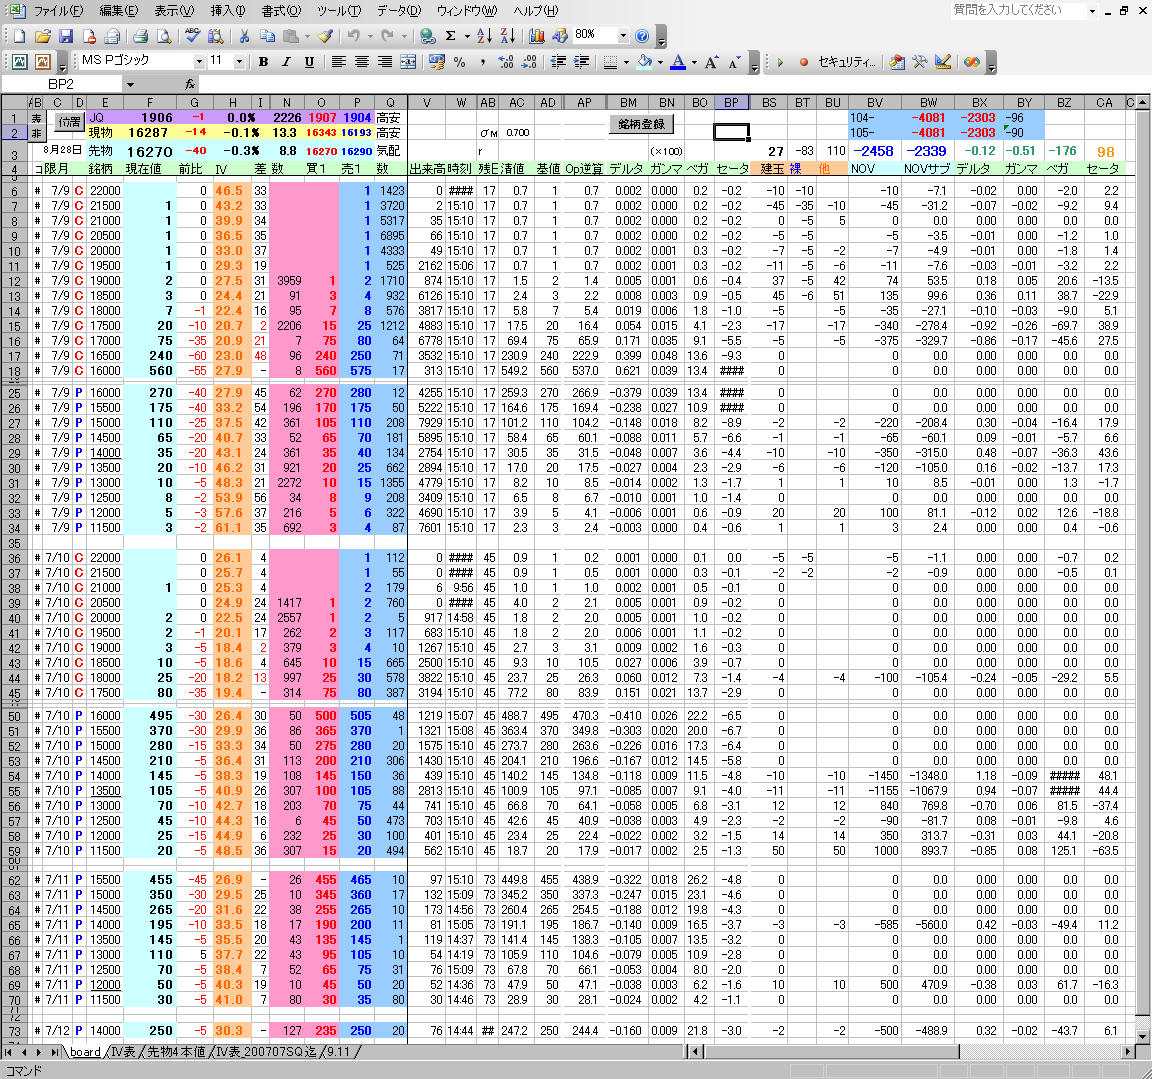Show the Drawing toolbar
This screenshot has height=1079, width=1152.
pyautogui.click(x=560, y=35)
